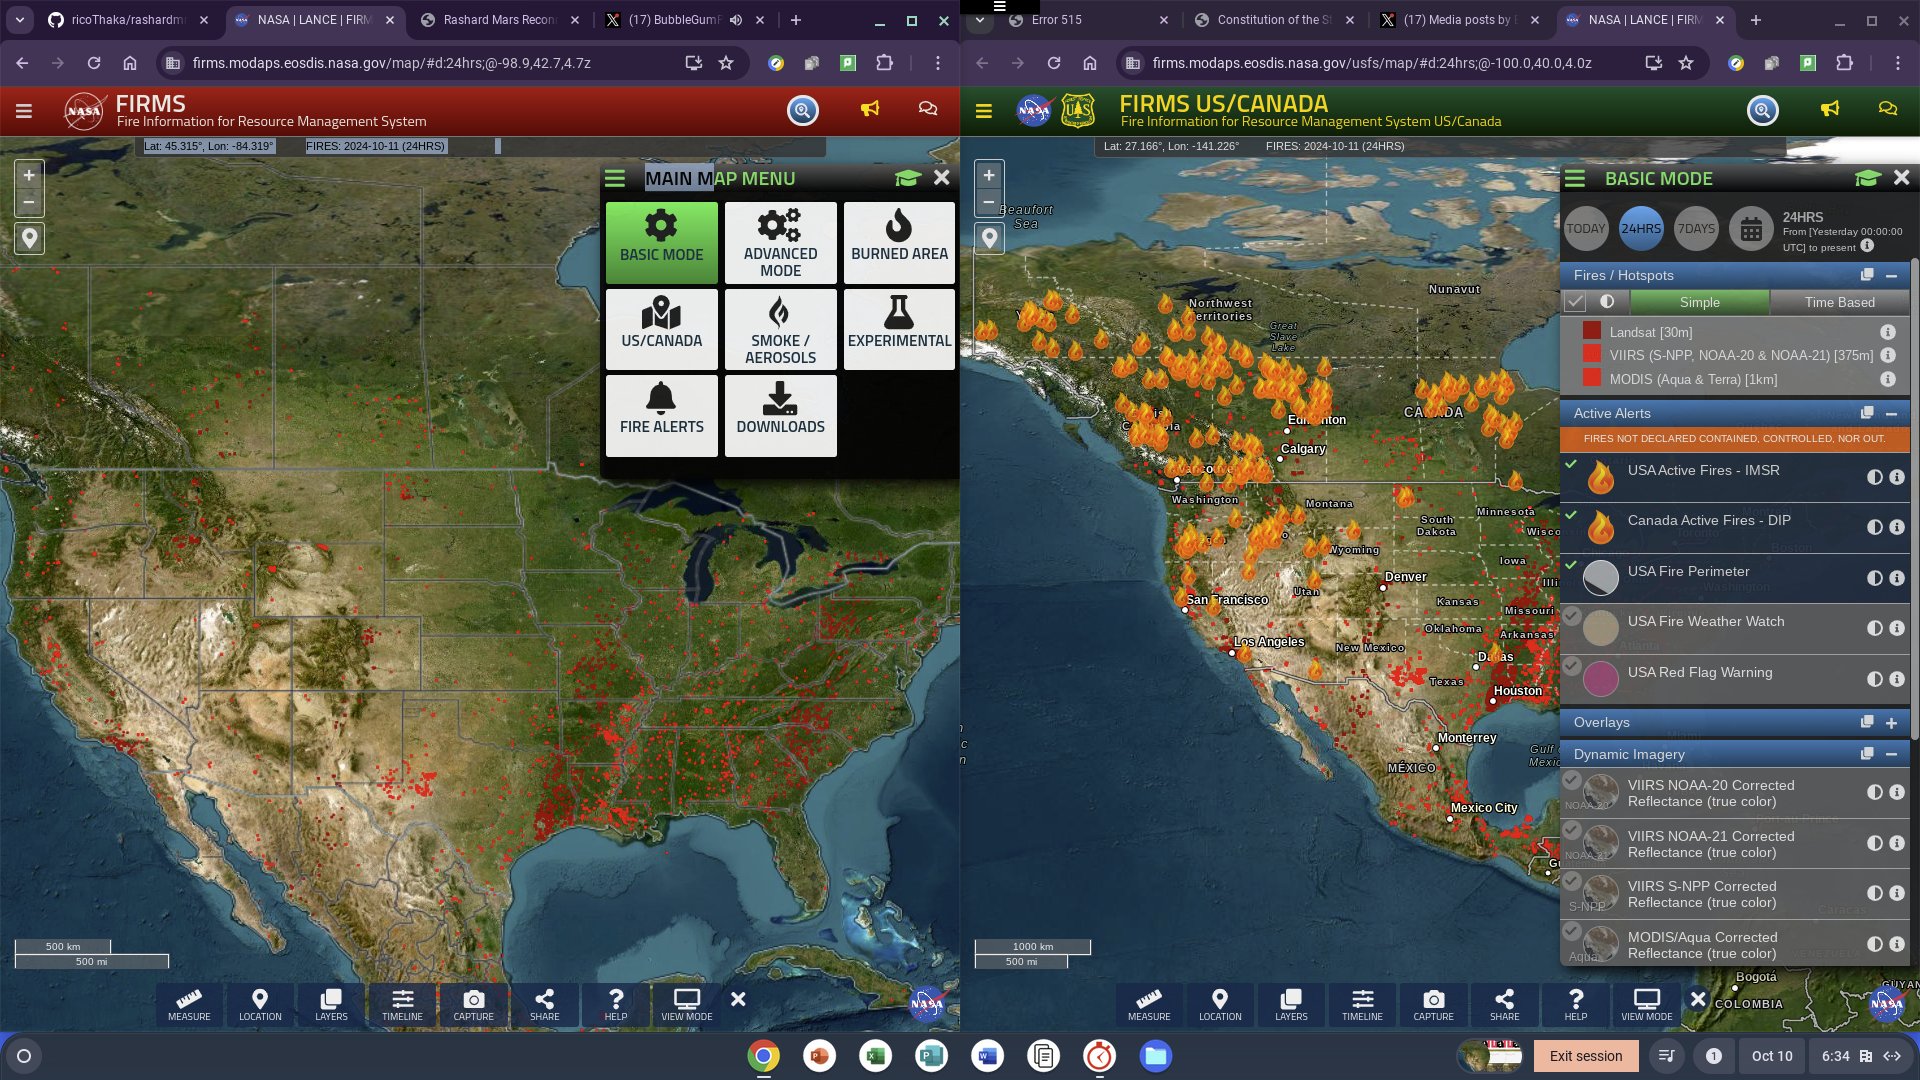Open Help in right map toolbar
The width and height of the screenshot is (1920, 1080).
[1575, 1004]
